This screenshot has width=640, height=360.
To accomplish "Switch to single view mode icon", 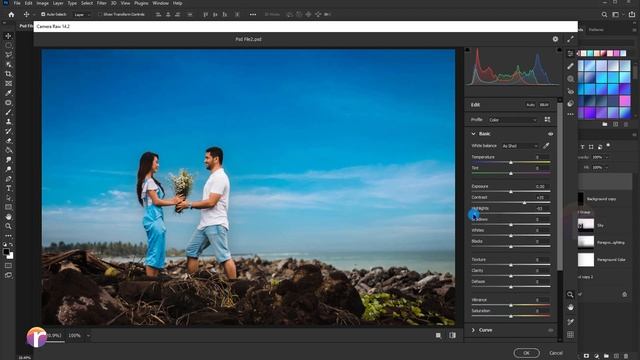I will 438,336.
